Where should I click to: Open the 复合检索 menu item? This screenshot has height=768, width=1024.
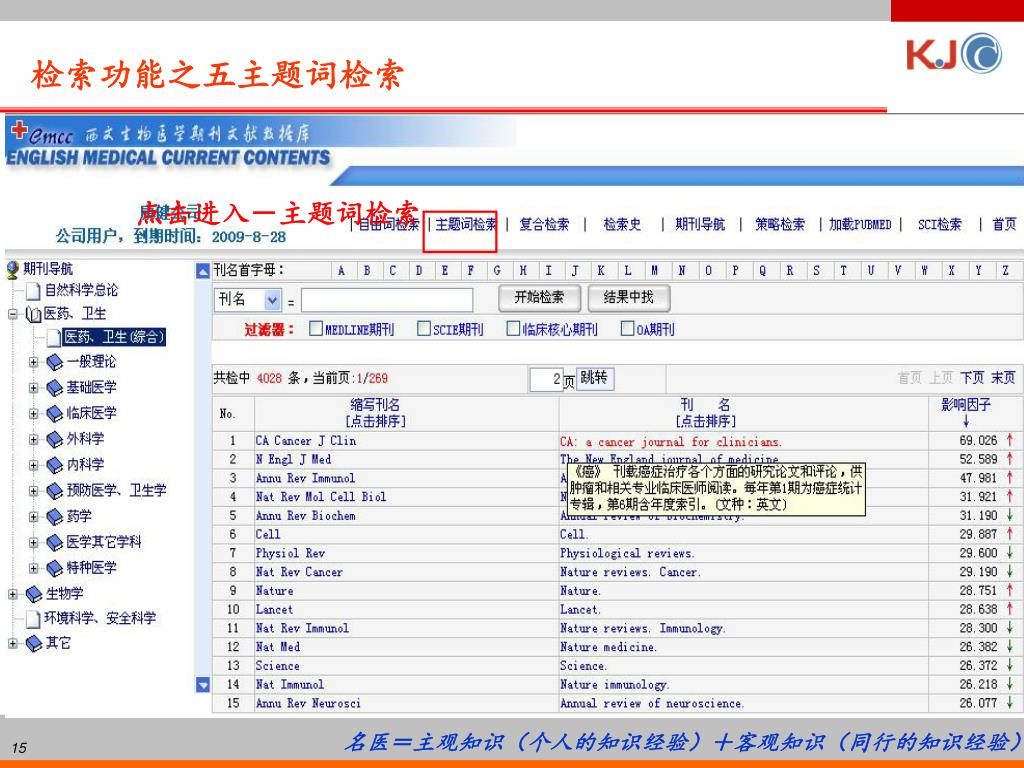[x=544, y=225]
